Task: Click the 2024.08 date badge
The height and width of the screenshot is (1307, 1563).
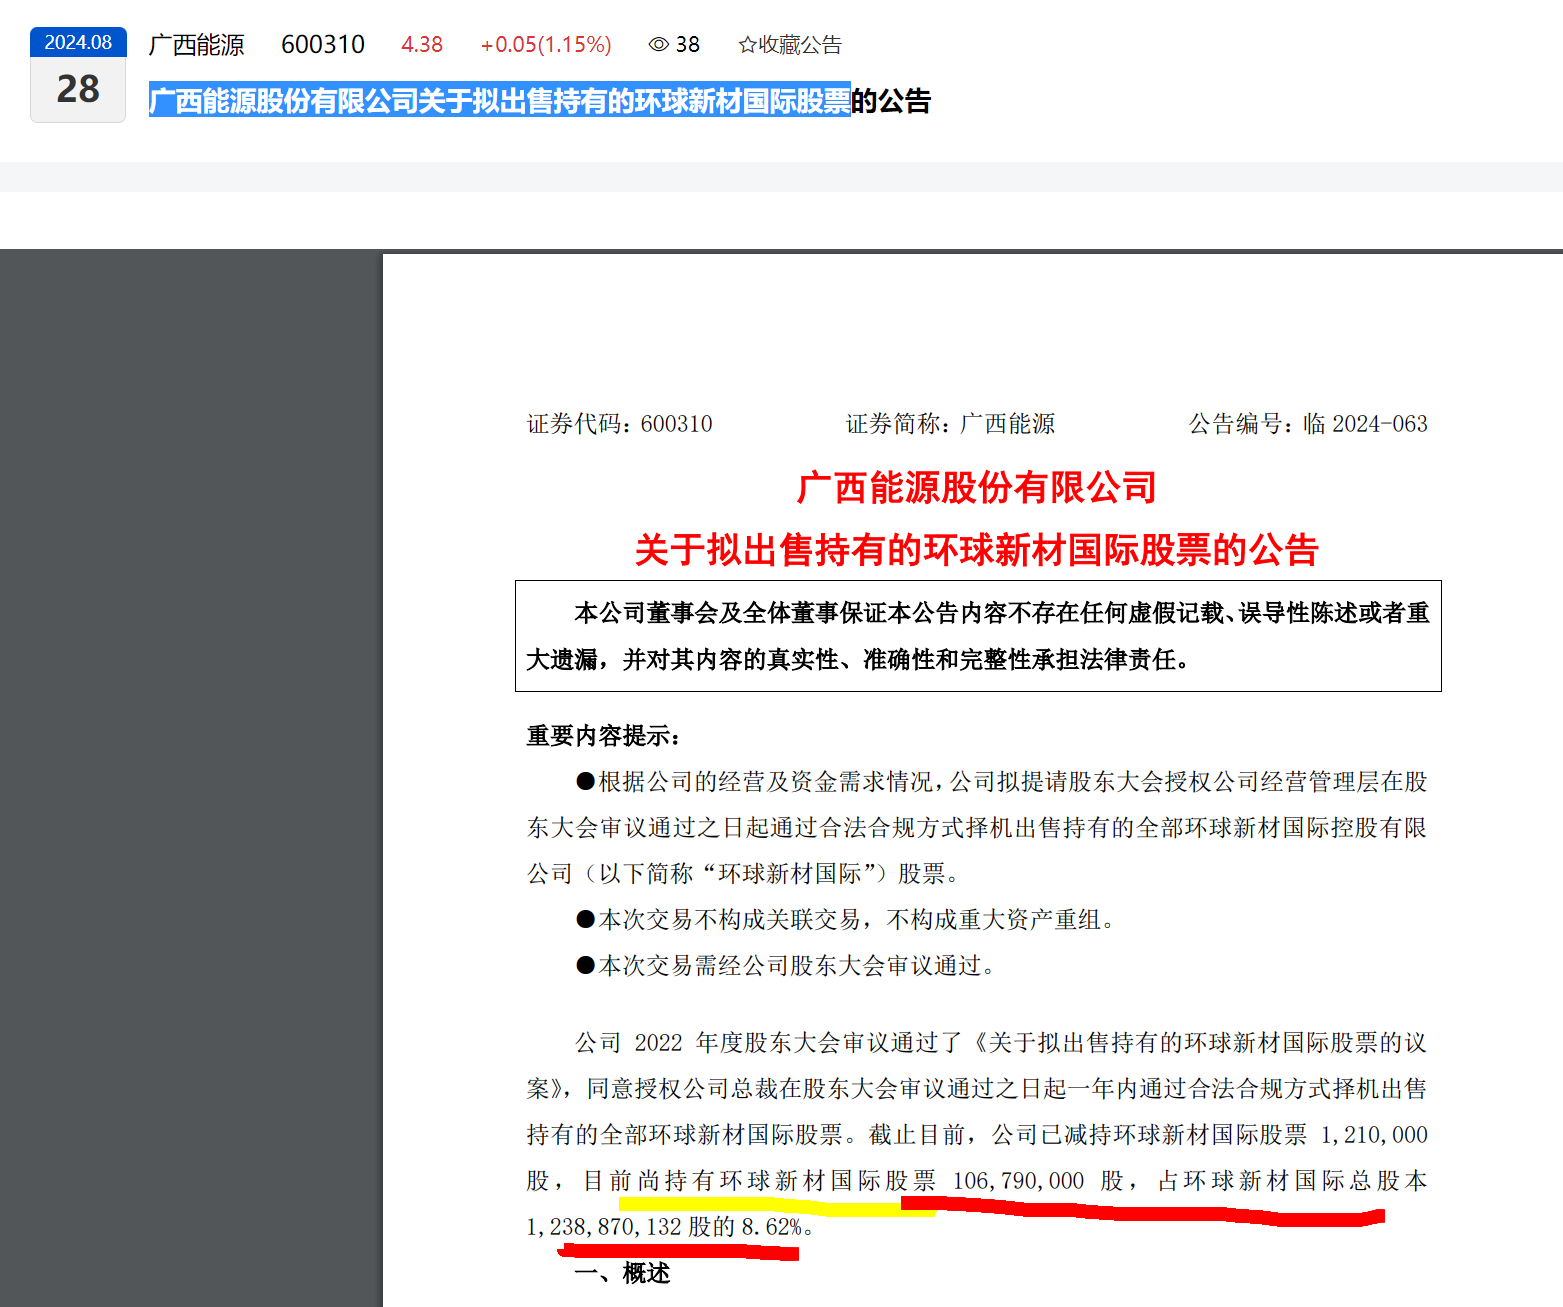Action: (78, 42)
